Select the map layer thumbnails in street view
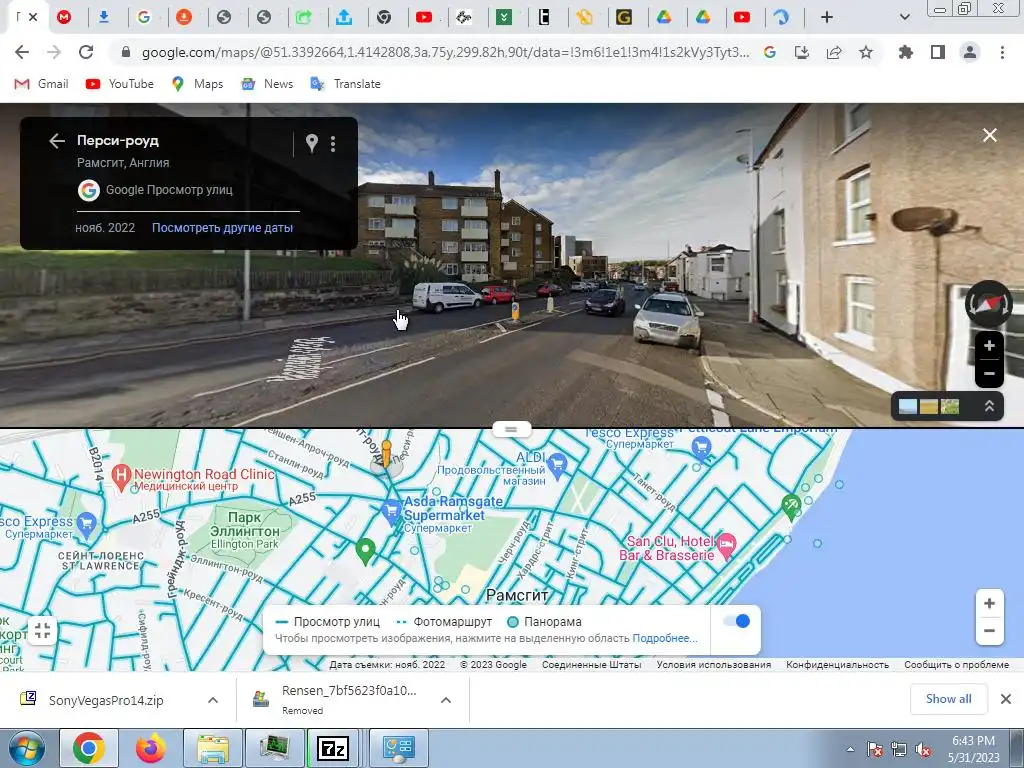The width and height of the screenshot is (1024, 768). 929,406
